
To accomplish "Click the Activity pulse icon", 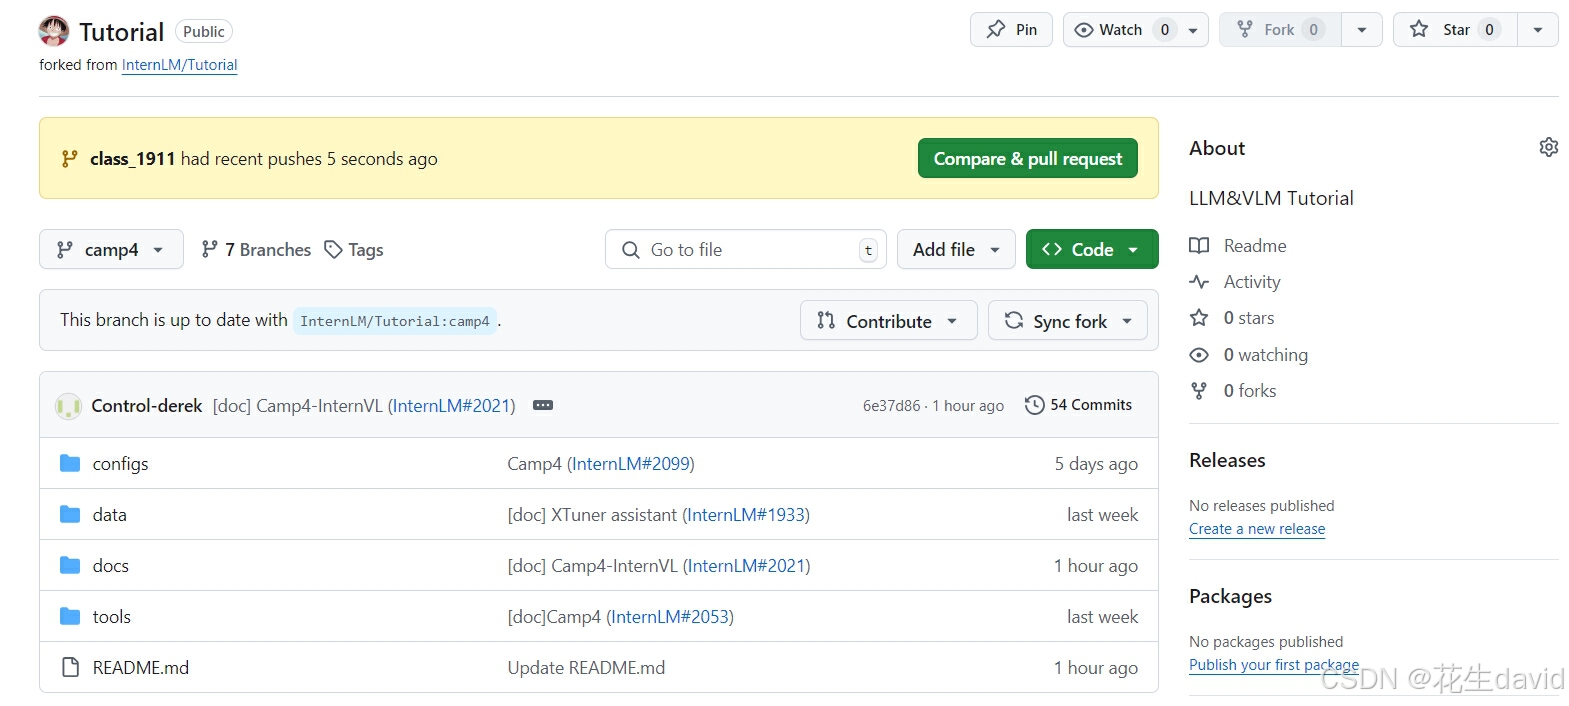I will tap(1199, 282).
